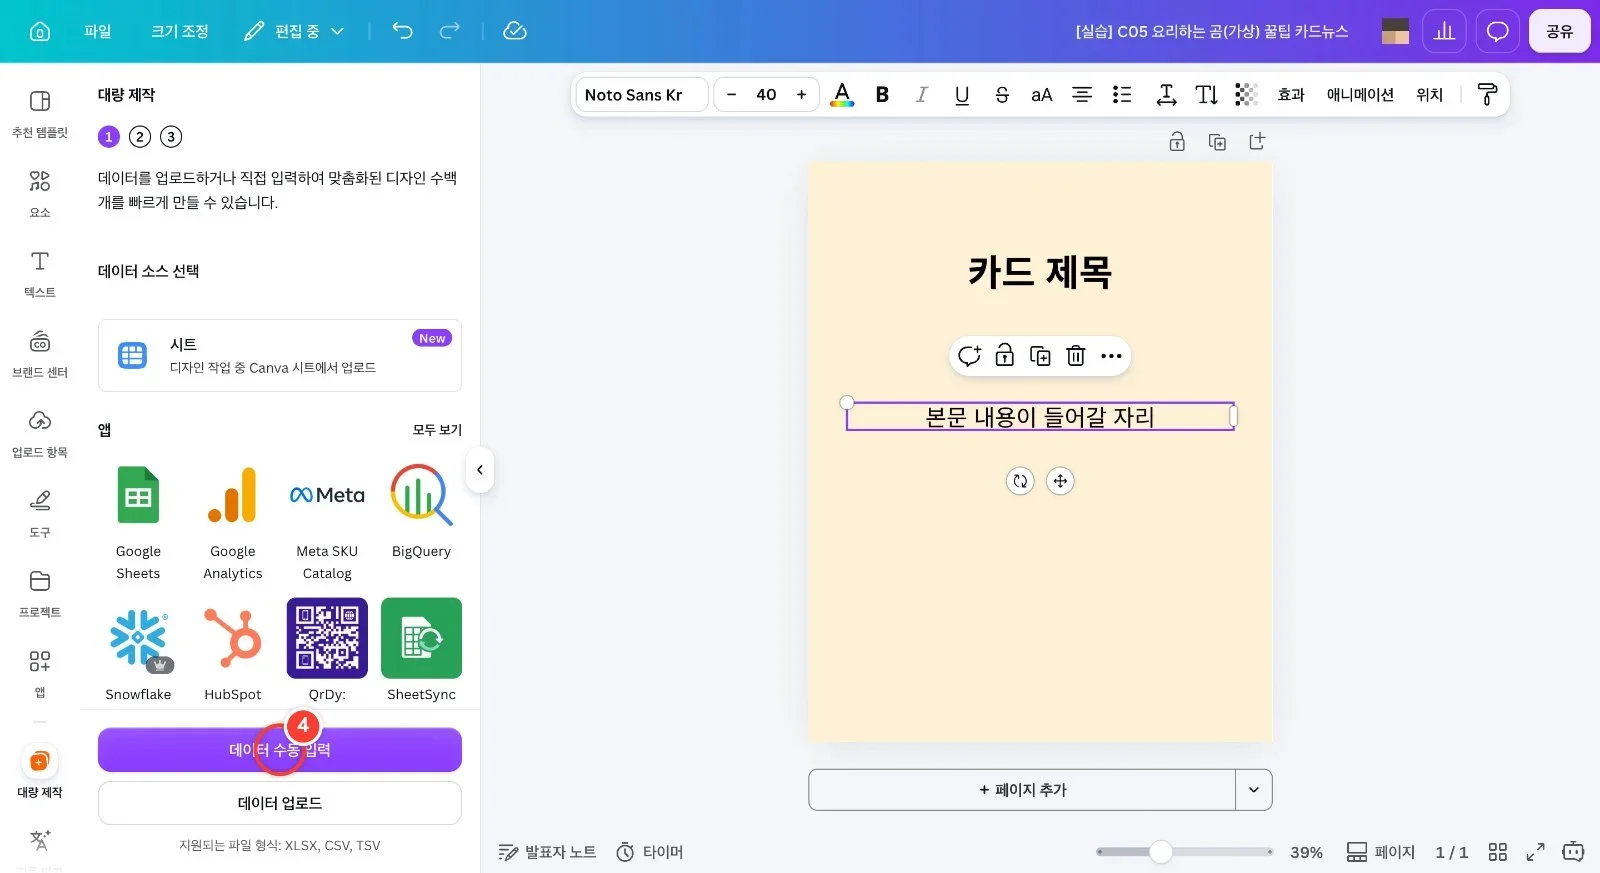
Task: Increase font size with plus
Action: 801,95
